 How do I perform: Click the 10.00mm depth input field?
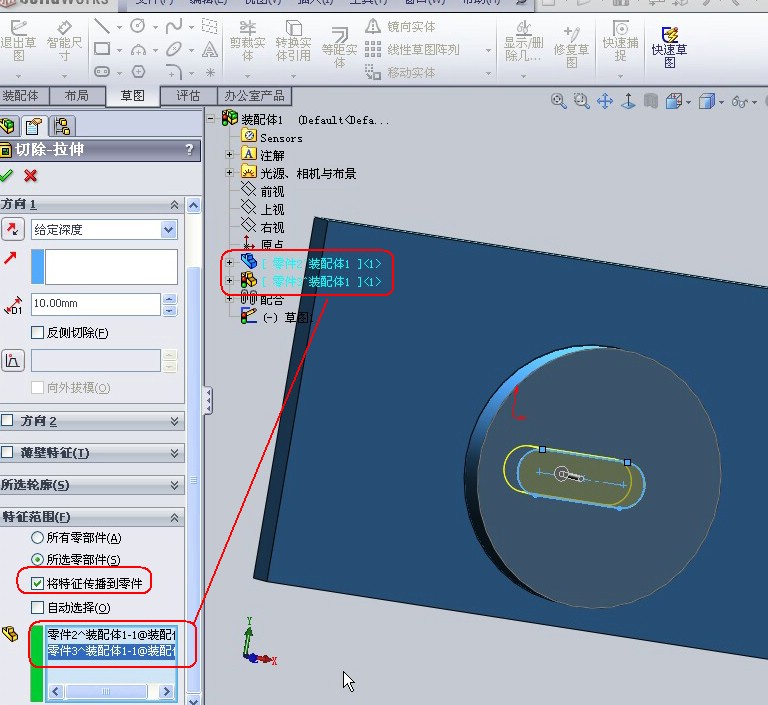(96, 304)
